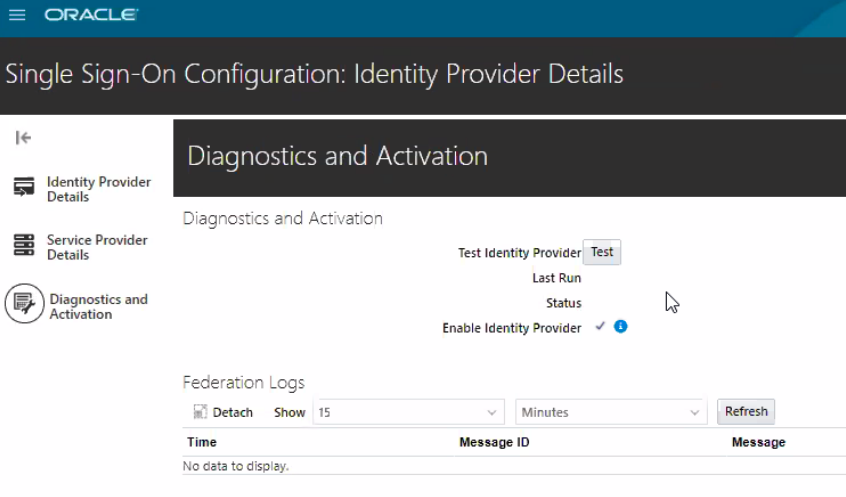Click the Message column header

point(758,442)
